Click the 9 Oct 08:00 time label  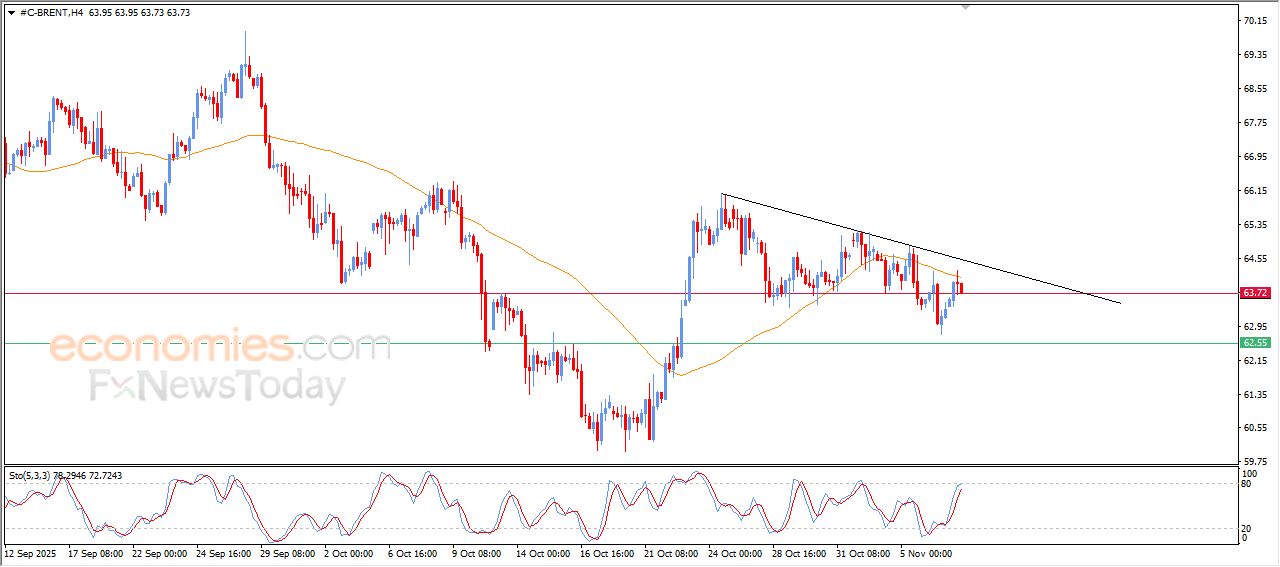click(x=477, y=552)
